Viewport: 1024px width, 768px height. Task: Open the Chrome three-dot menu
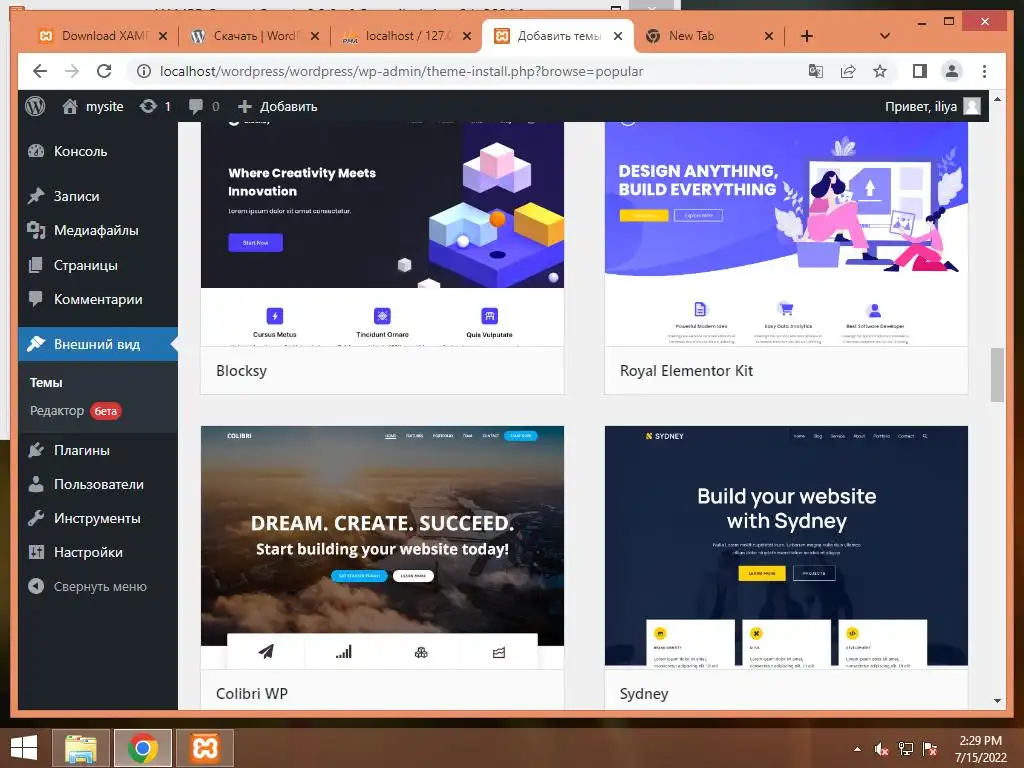[984, 71]
